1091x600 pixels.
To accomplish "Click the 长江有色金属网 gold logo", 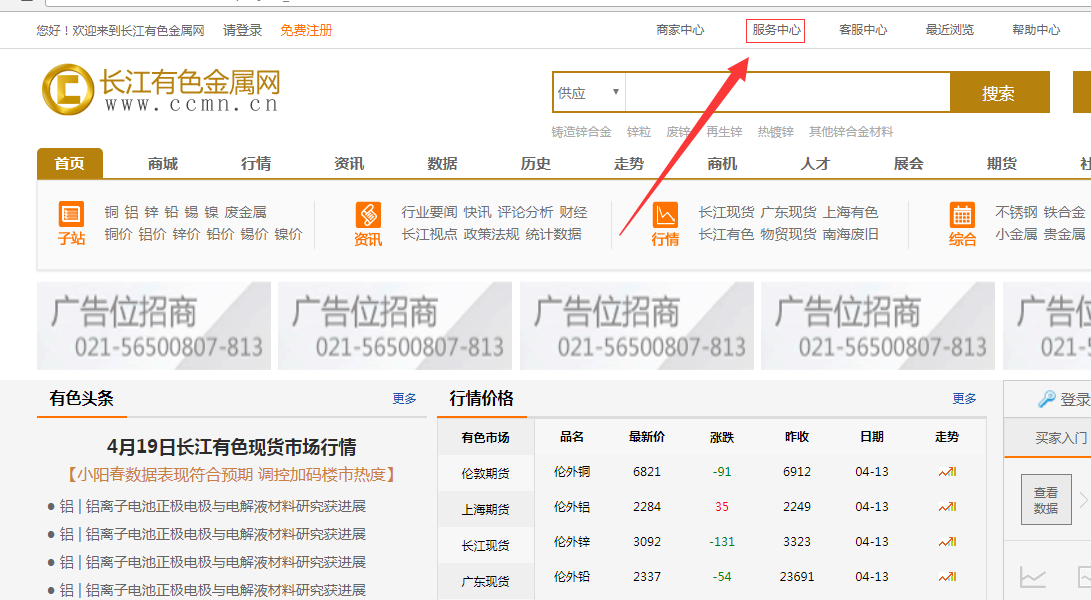I will (x=67, y=89).
